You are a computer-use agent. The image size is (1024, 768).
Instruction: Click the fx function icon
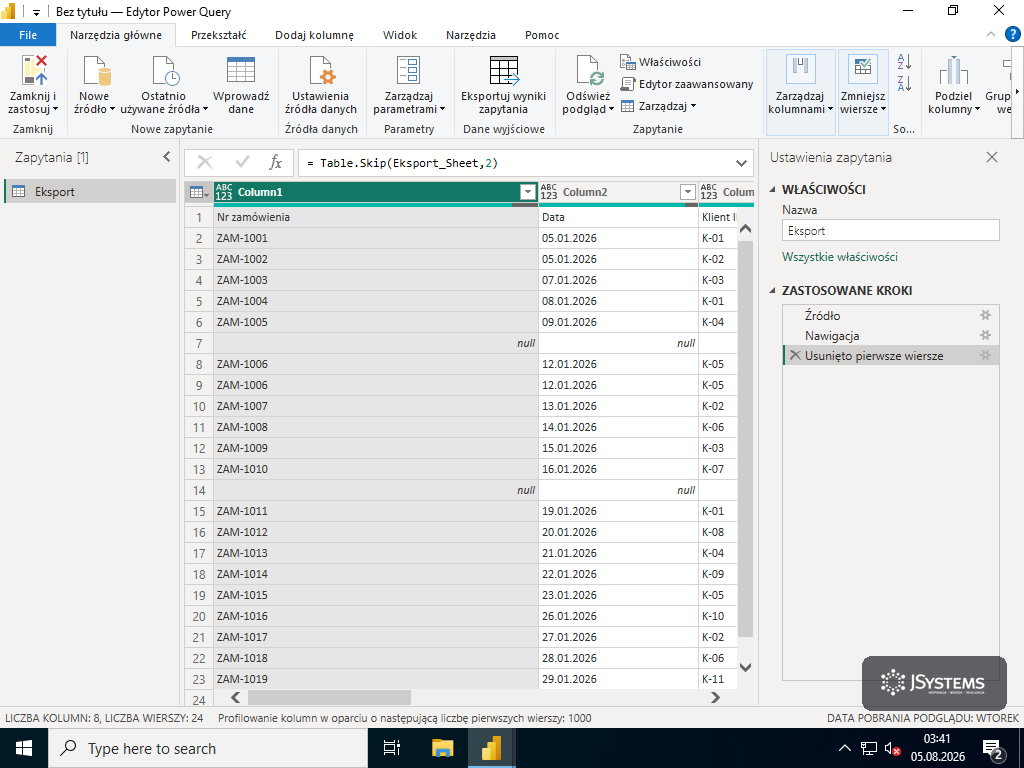click(x=276, y=163)
